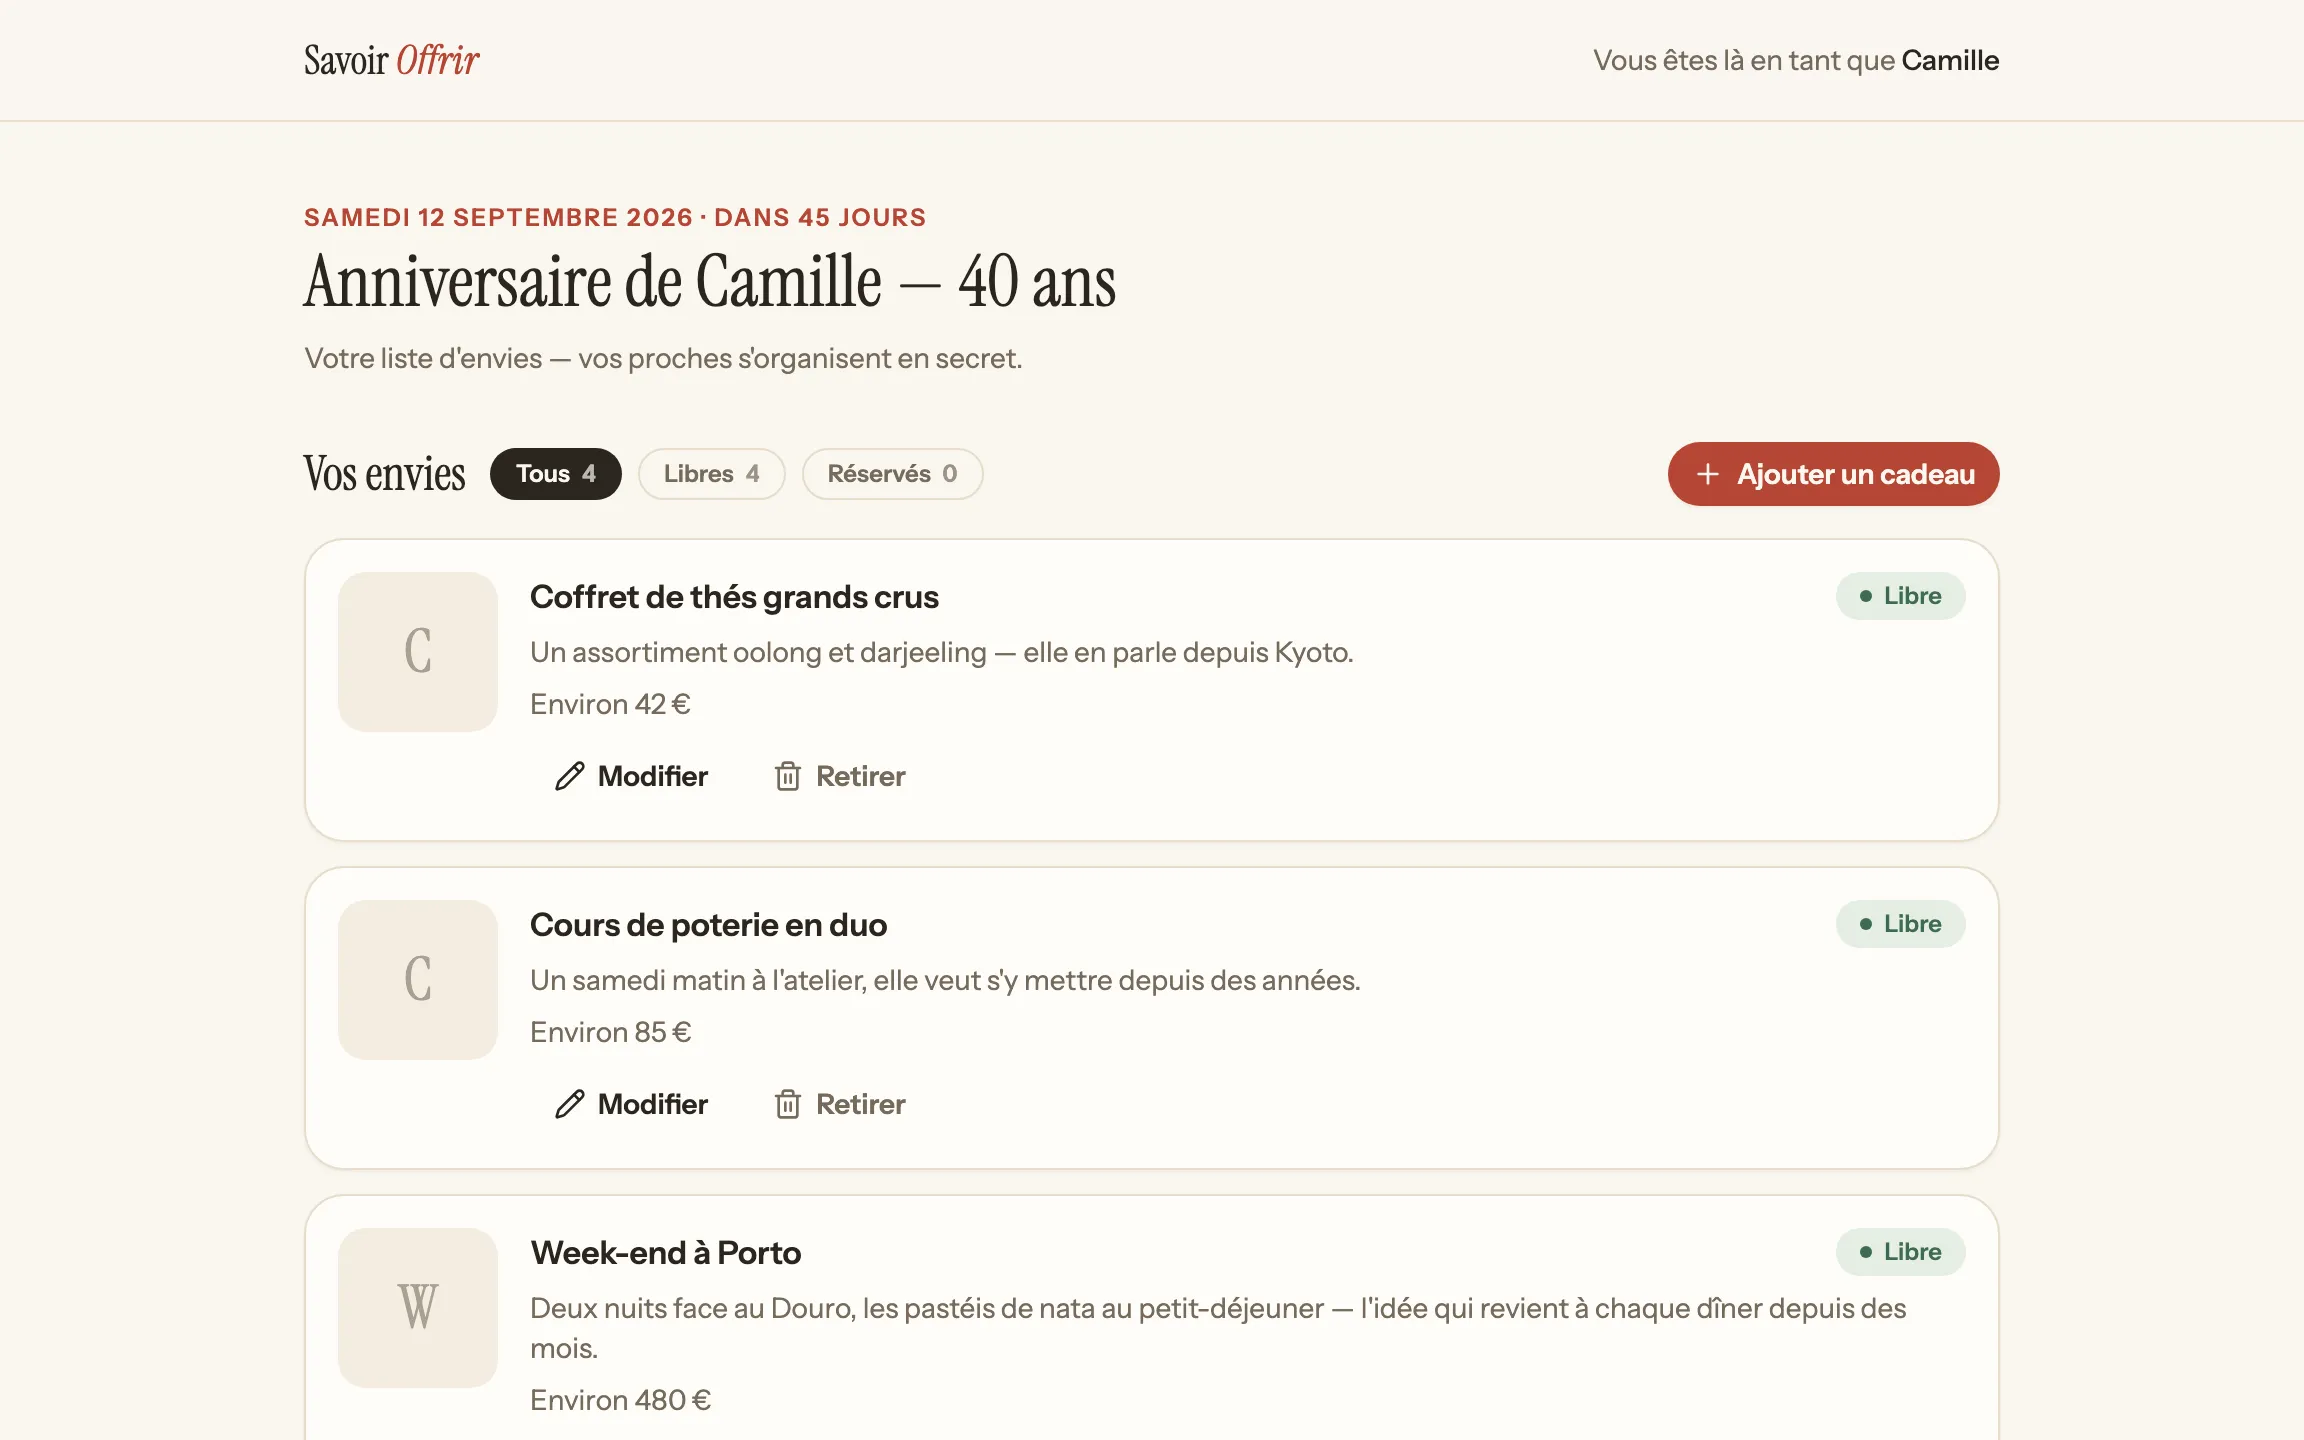Edit Coffret de thés via Modifier label
2304x1440 pixels.
point(653,776)
